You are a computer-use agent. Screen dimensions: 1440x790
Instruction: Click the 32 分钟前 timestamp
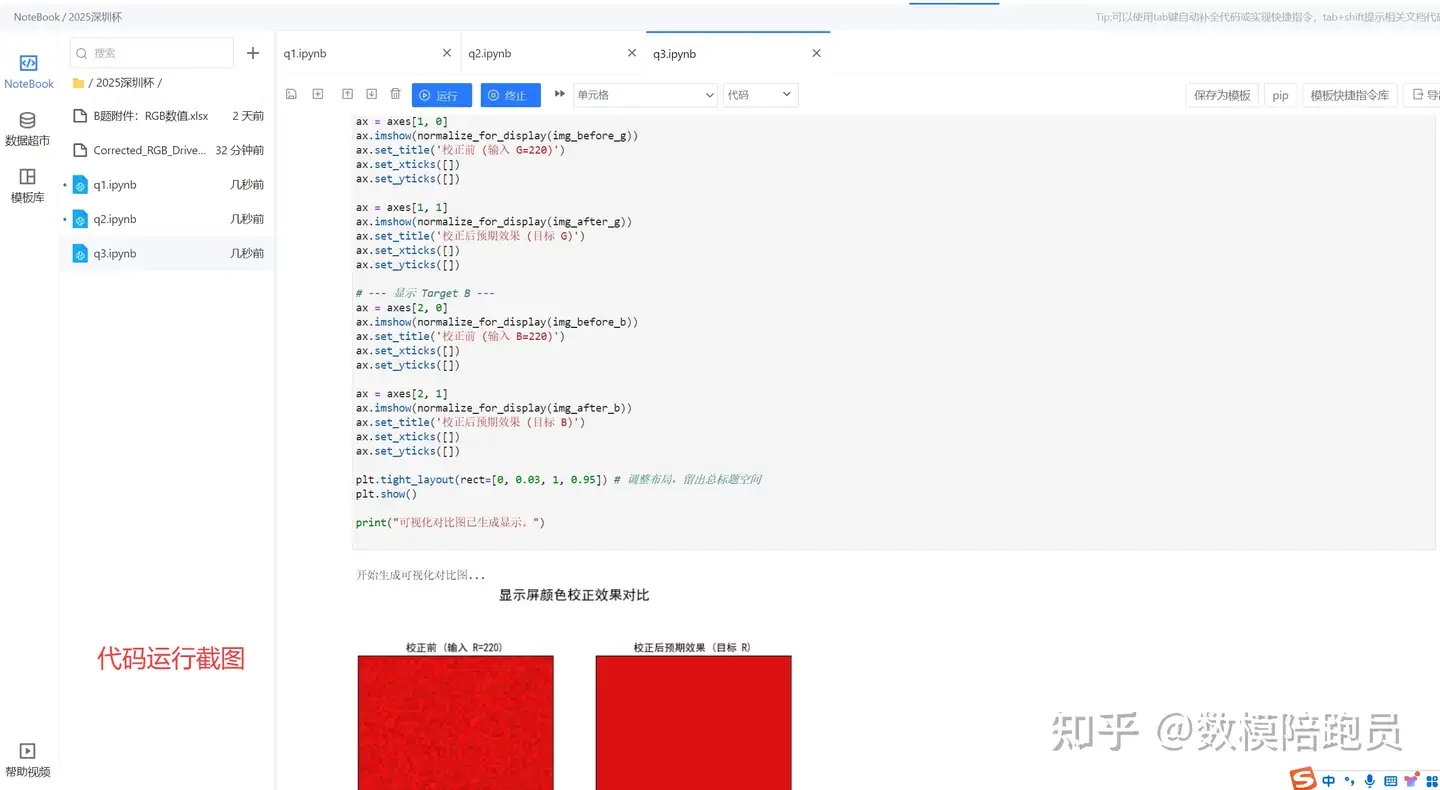coord(240,150)
